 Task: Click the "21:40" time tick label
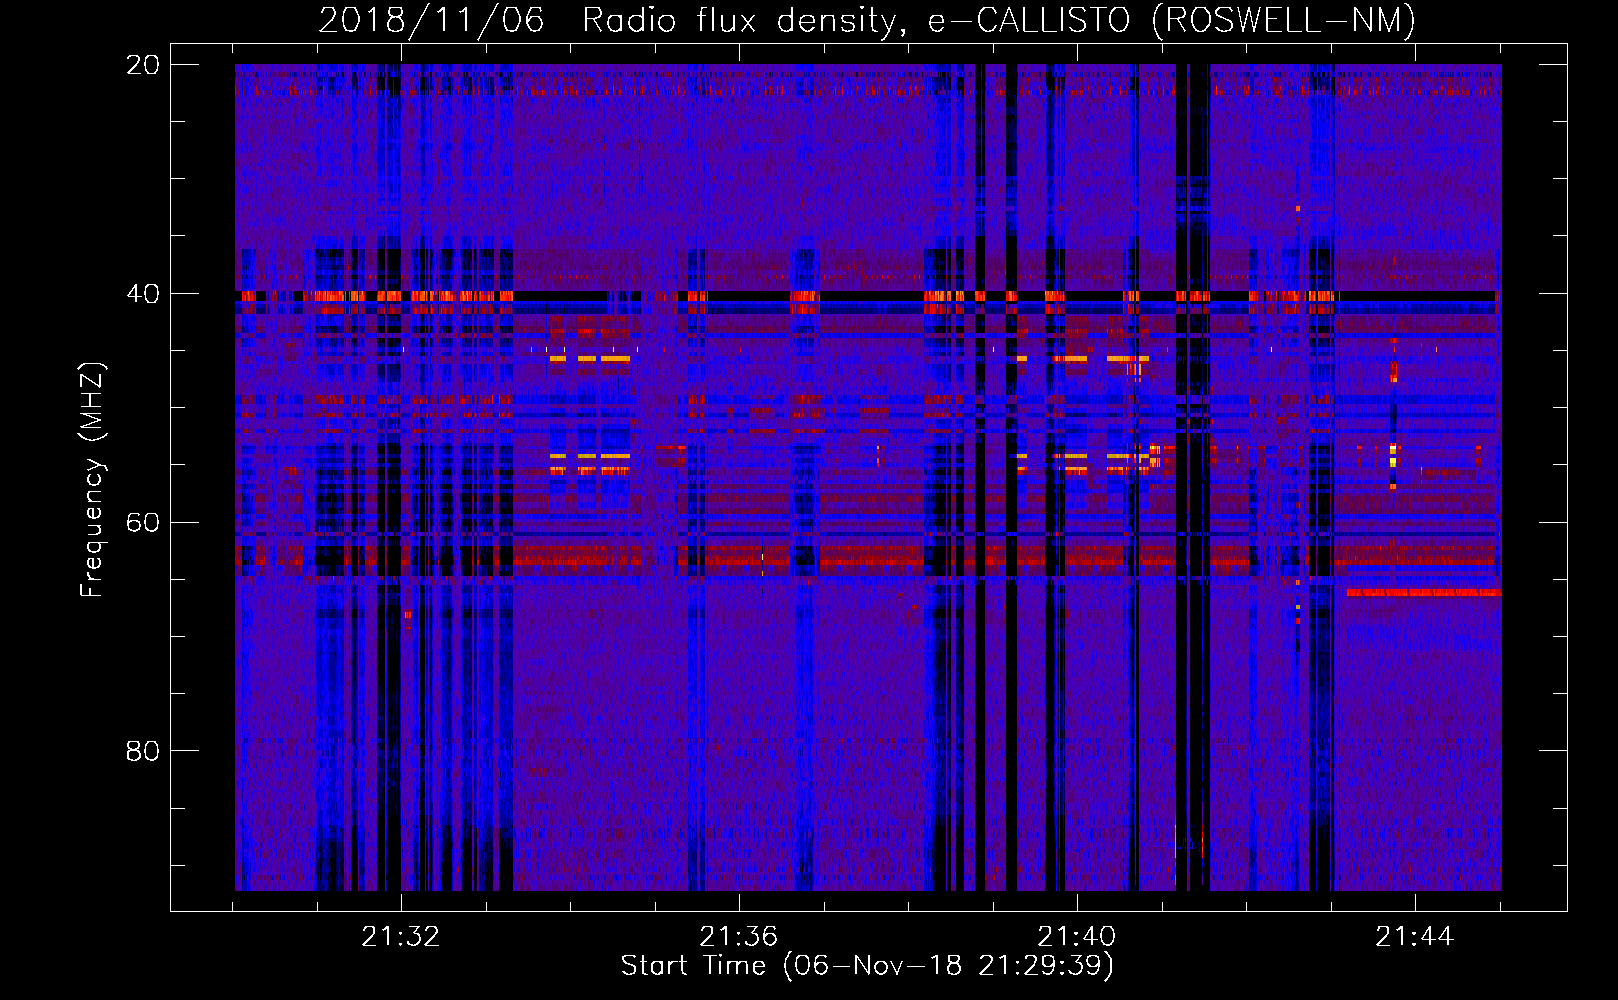(x=1077, y=937)
